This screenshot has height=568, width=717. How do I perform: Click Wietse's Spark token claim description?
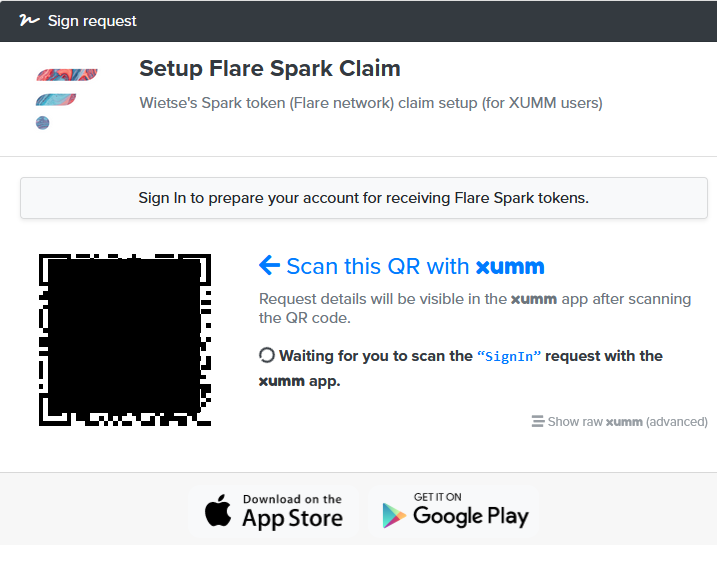pyautogui.click(x=371, y=103)
